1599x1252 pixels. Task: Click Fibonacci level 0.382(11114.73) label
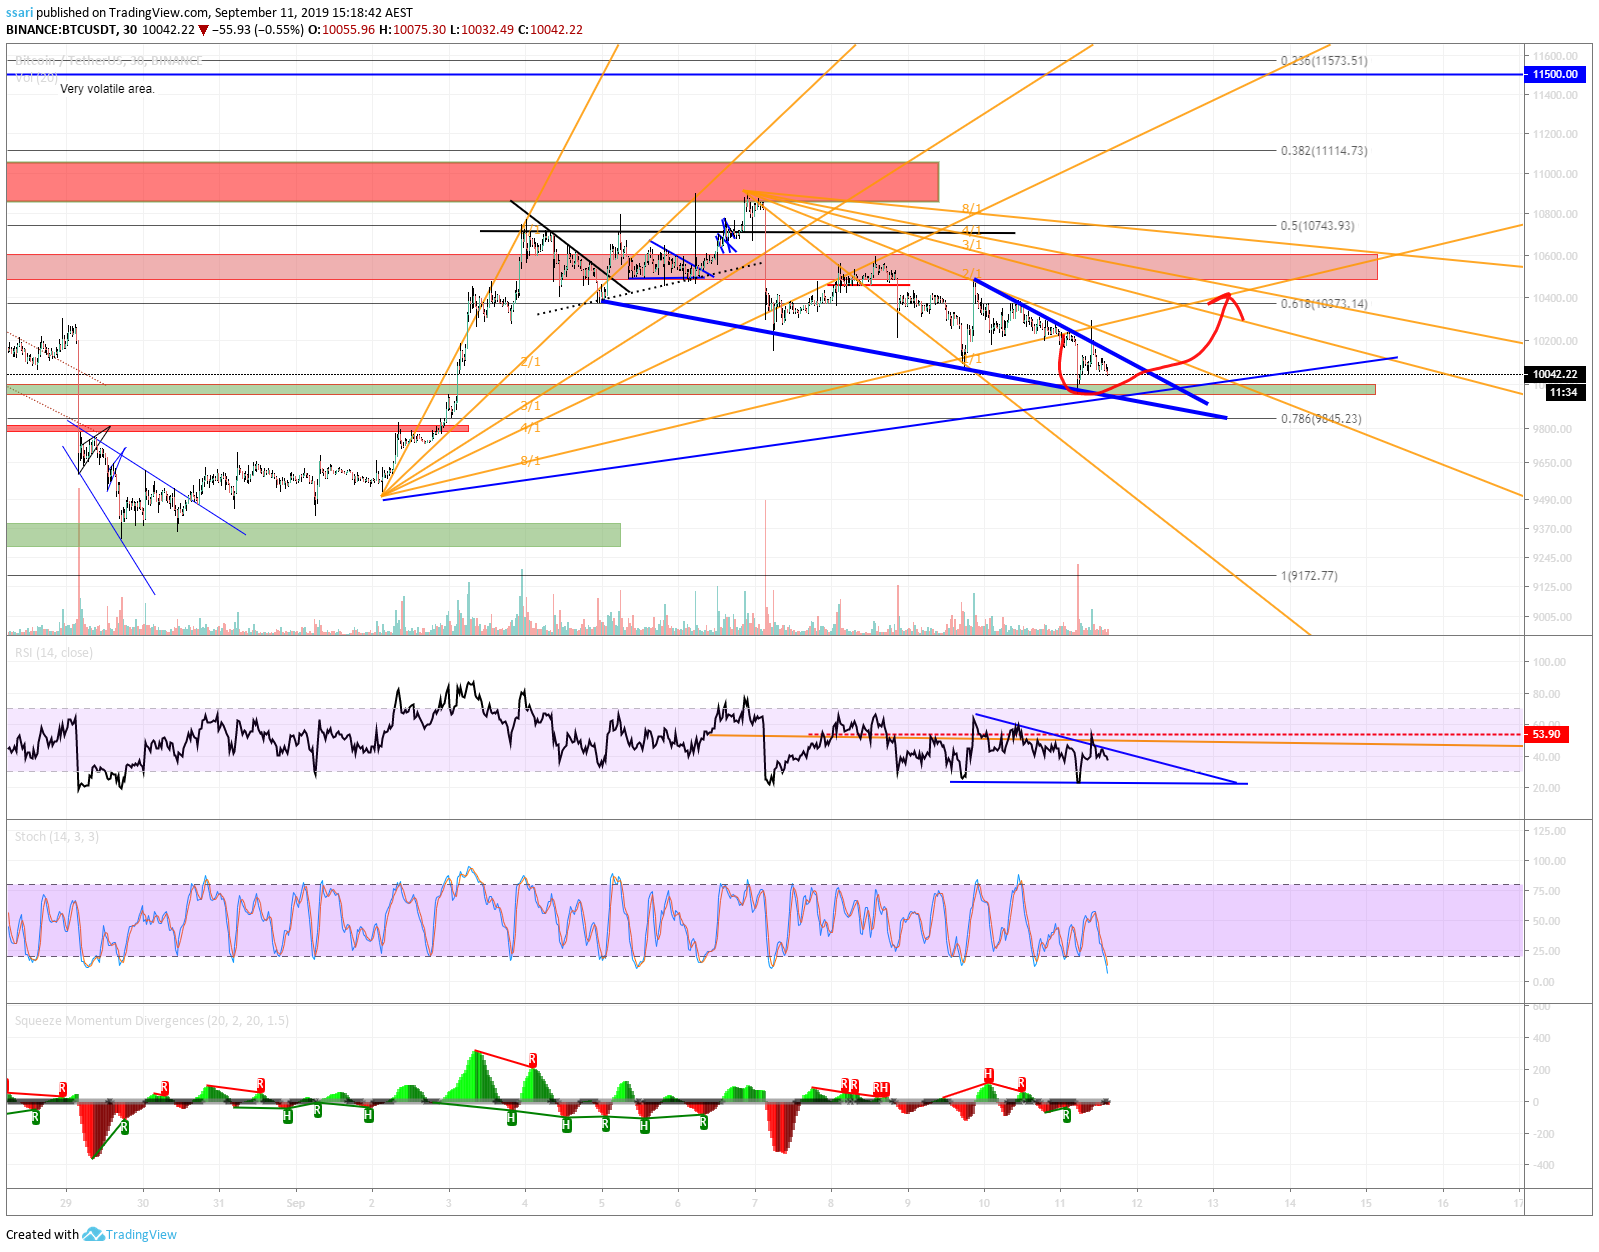tap(1324, 151)
